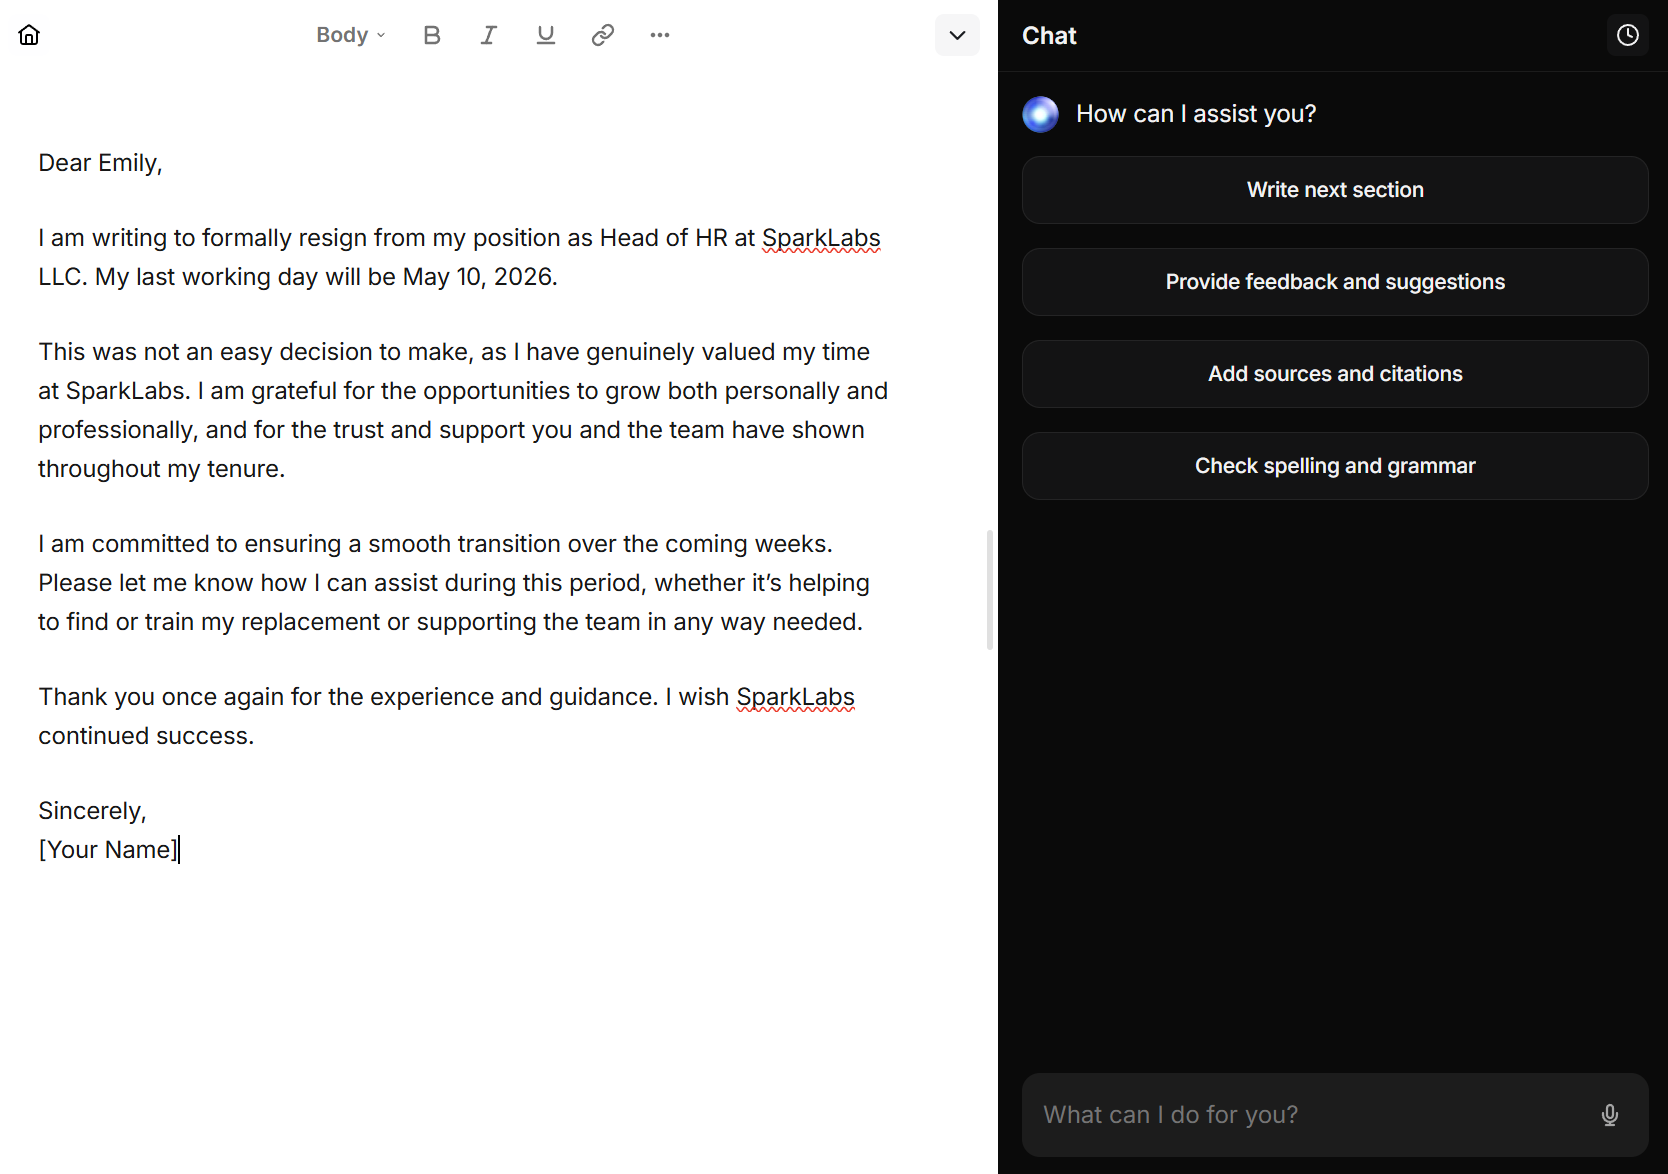Click 'continued success.' line
Screen dimensions: 1668x1174
pos(146,736)
